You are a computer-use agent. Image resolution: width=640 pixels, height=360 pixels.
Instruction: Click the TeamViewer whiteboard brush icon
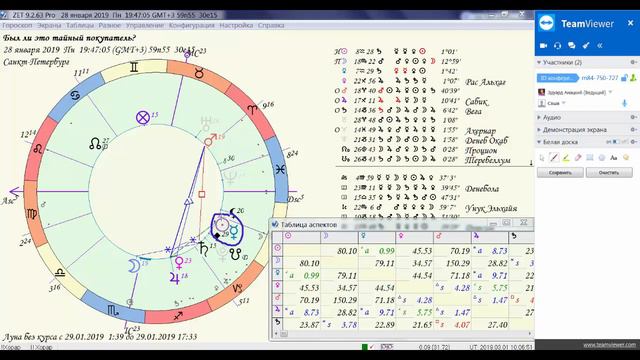coord(586,46)
